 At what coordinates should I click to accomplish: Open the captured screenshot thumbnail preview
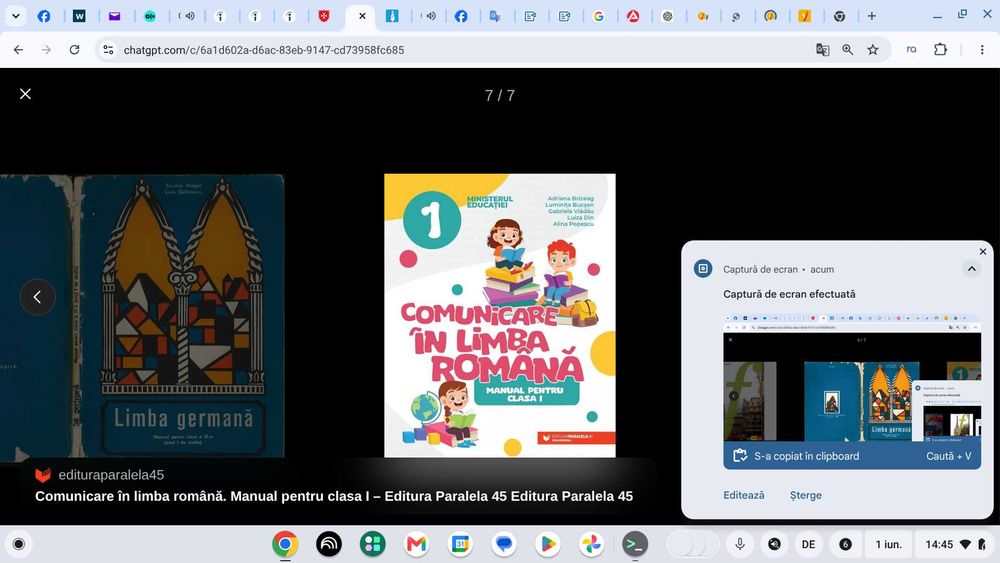click(x=852, y=377)
